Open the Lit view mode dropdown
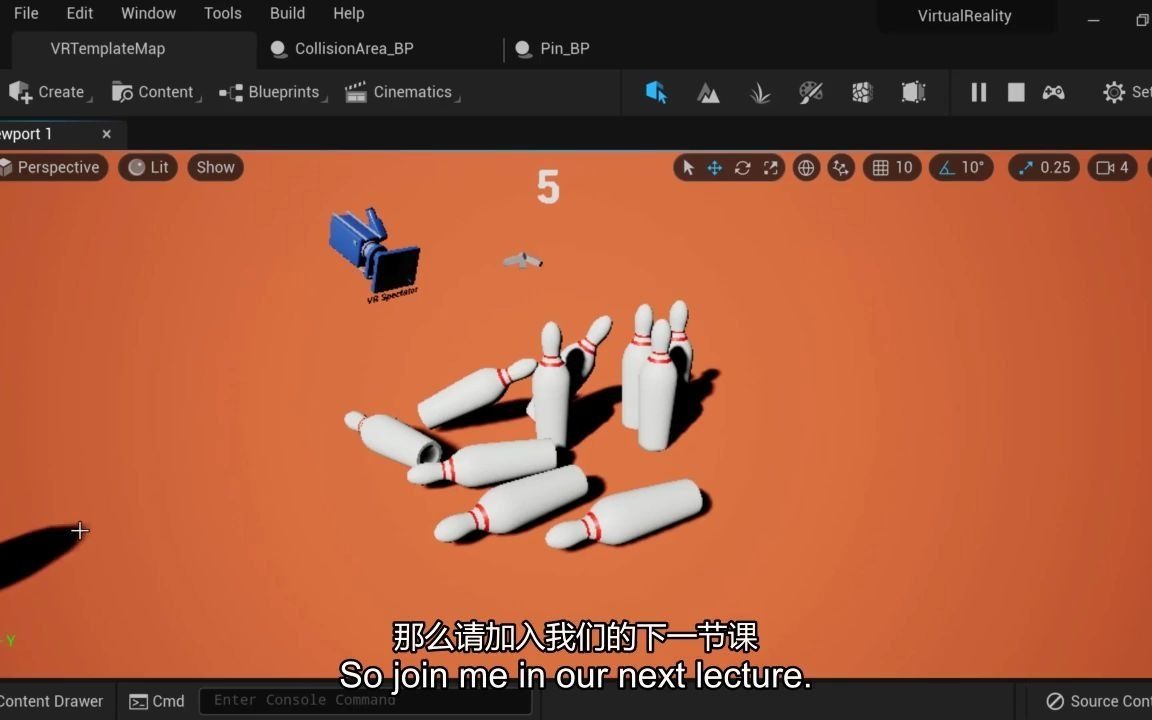 (148, 167)
